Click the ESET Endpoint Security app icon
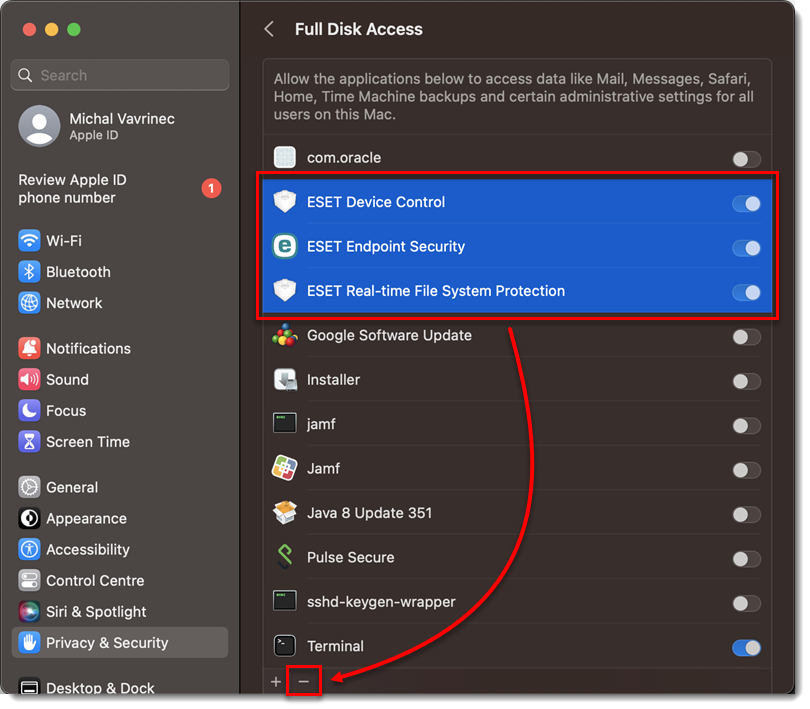This screenshot has height=709, width=810. tap(285, 246)
